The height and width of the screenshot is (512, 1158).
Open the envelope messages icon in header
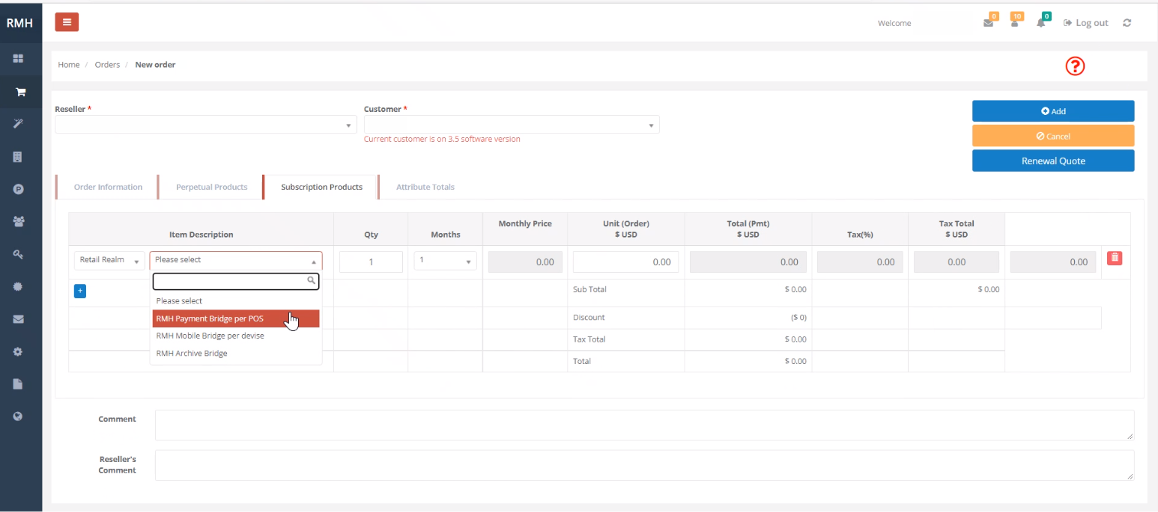pos(988,22)
